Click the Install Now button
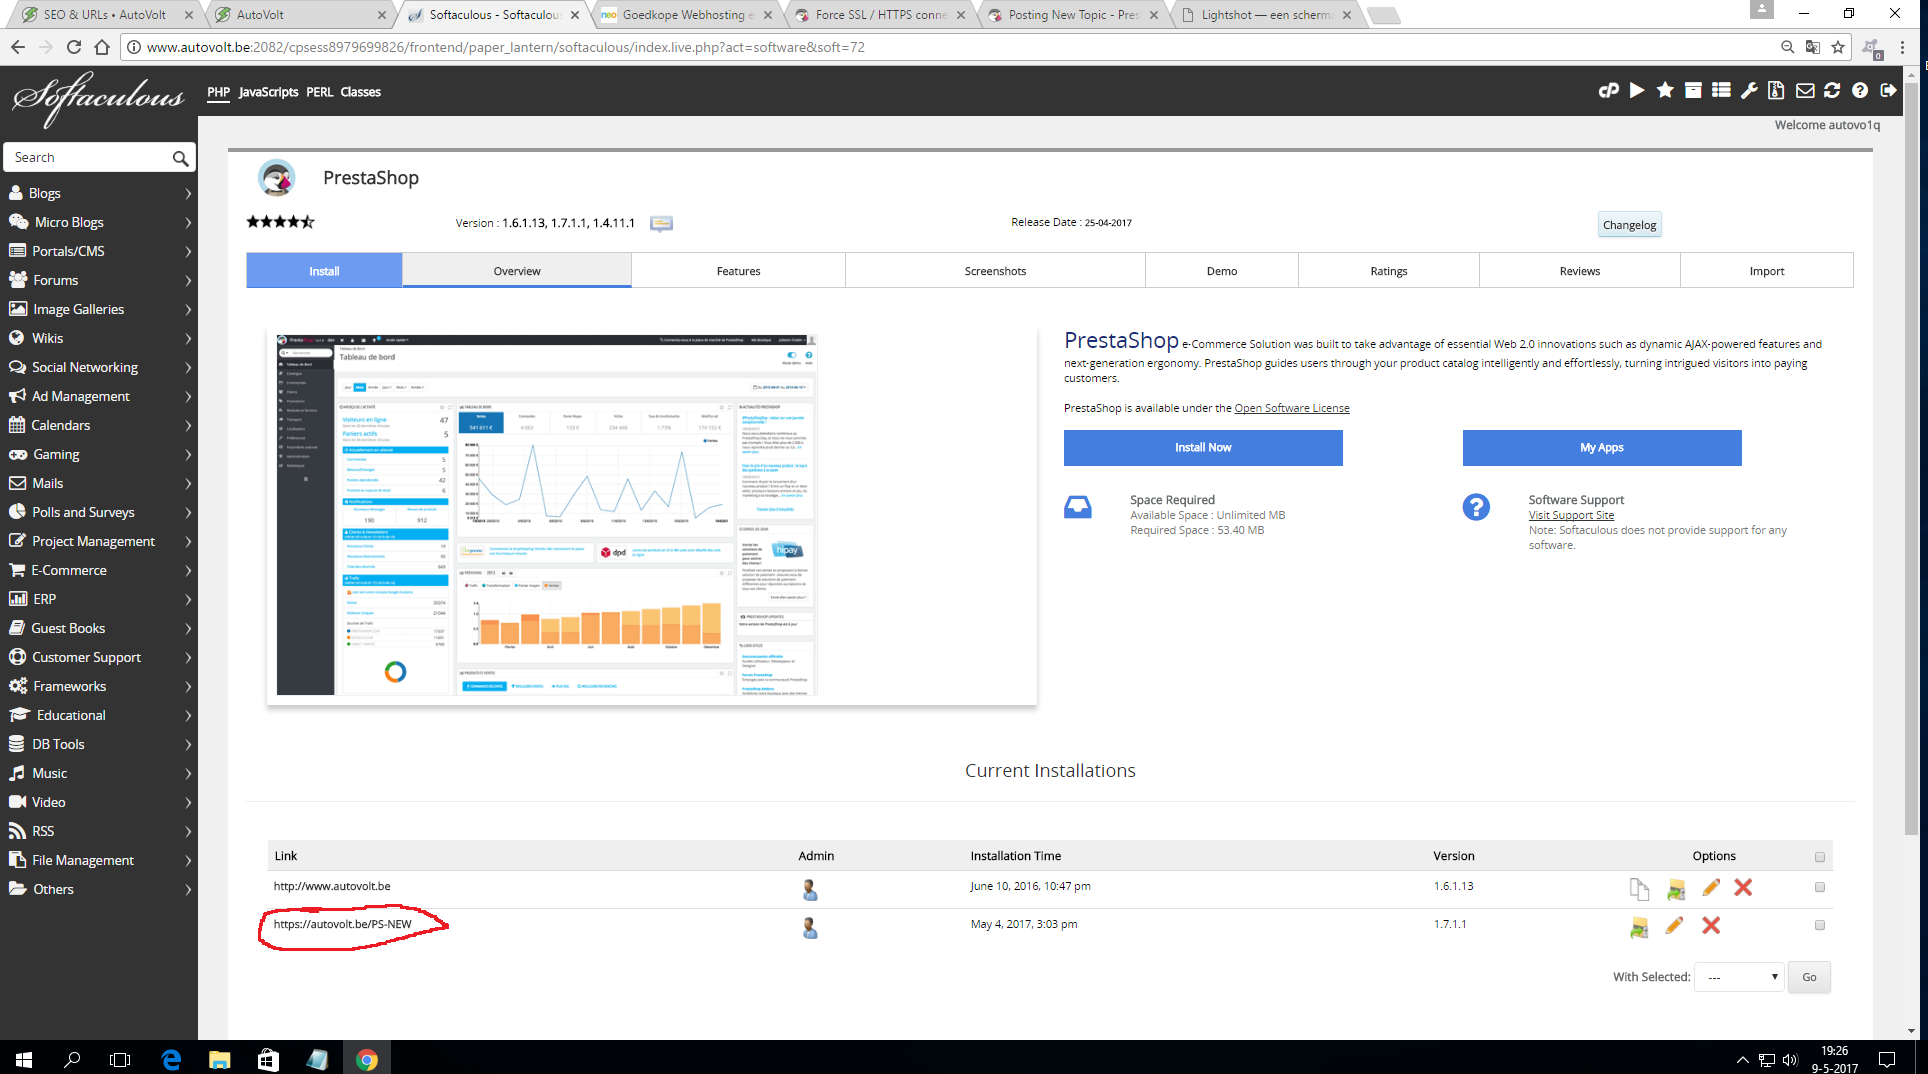1928x1074 pixels. [1203, 448]
